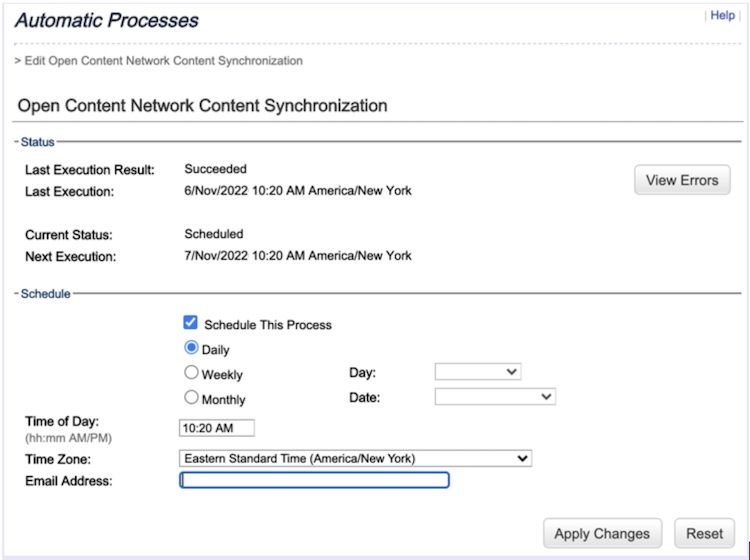Image resolution: width=750 pixels, height=560 pixels.
Task: Open the Day dropdown
Action: coord(478,372)
